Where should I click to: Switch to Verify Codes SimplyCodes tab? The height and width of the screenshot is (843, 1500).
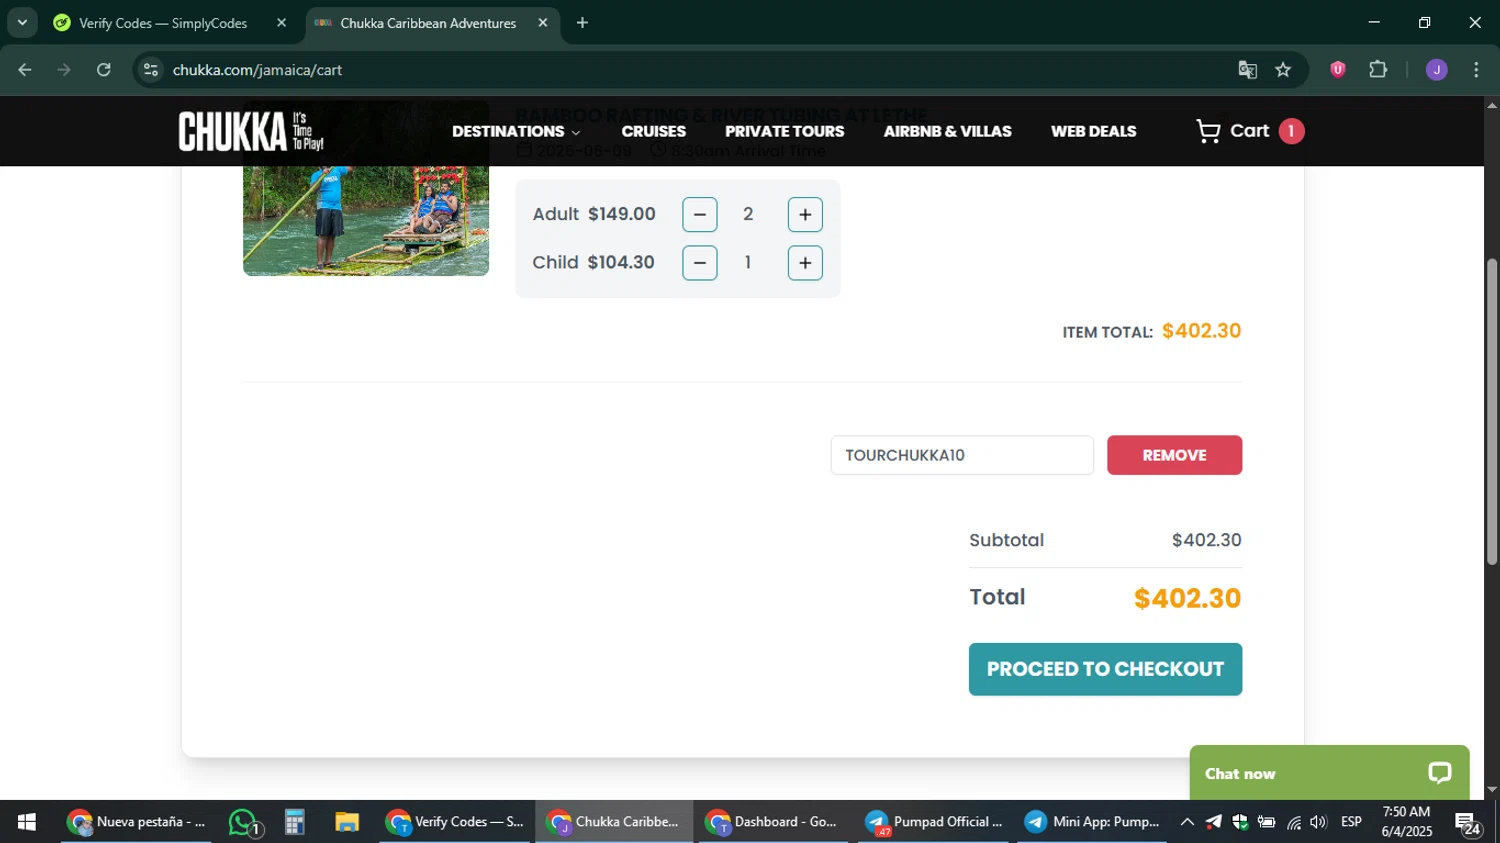164,23
